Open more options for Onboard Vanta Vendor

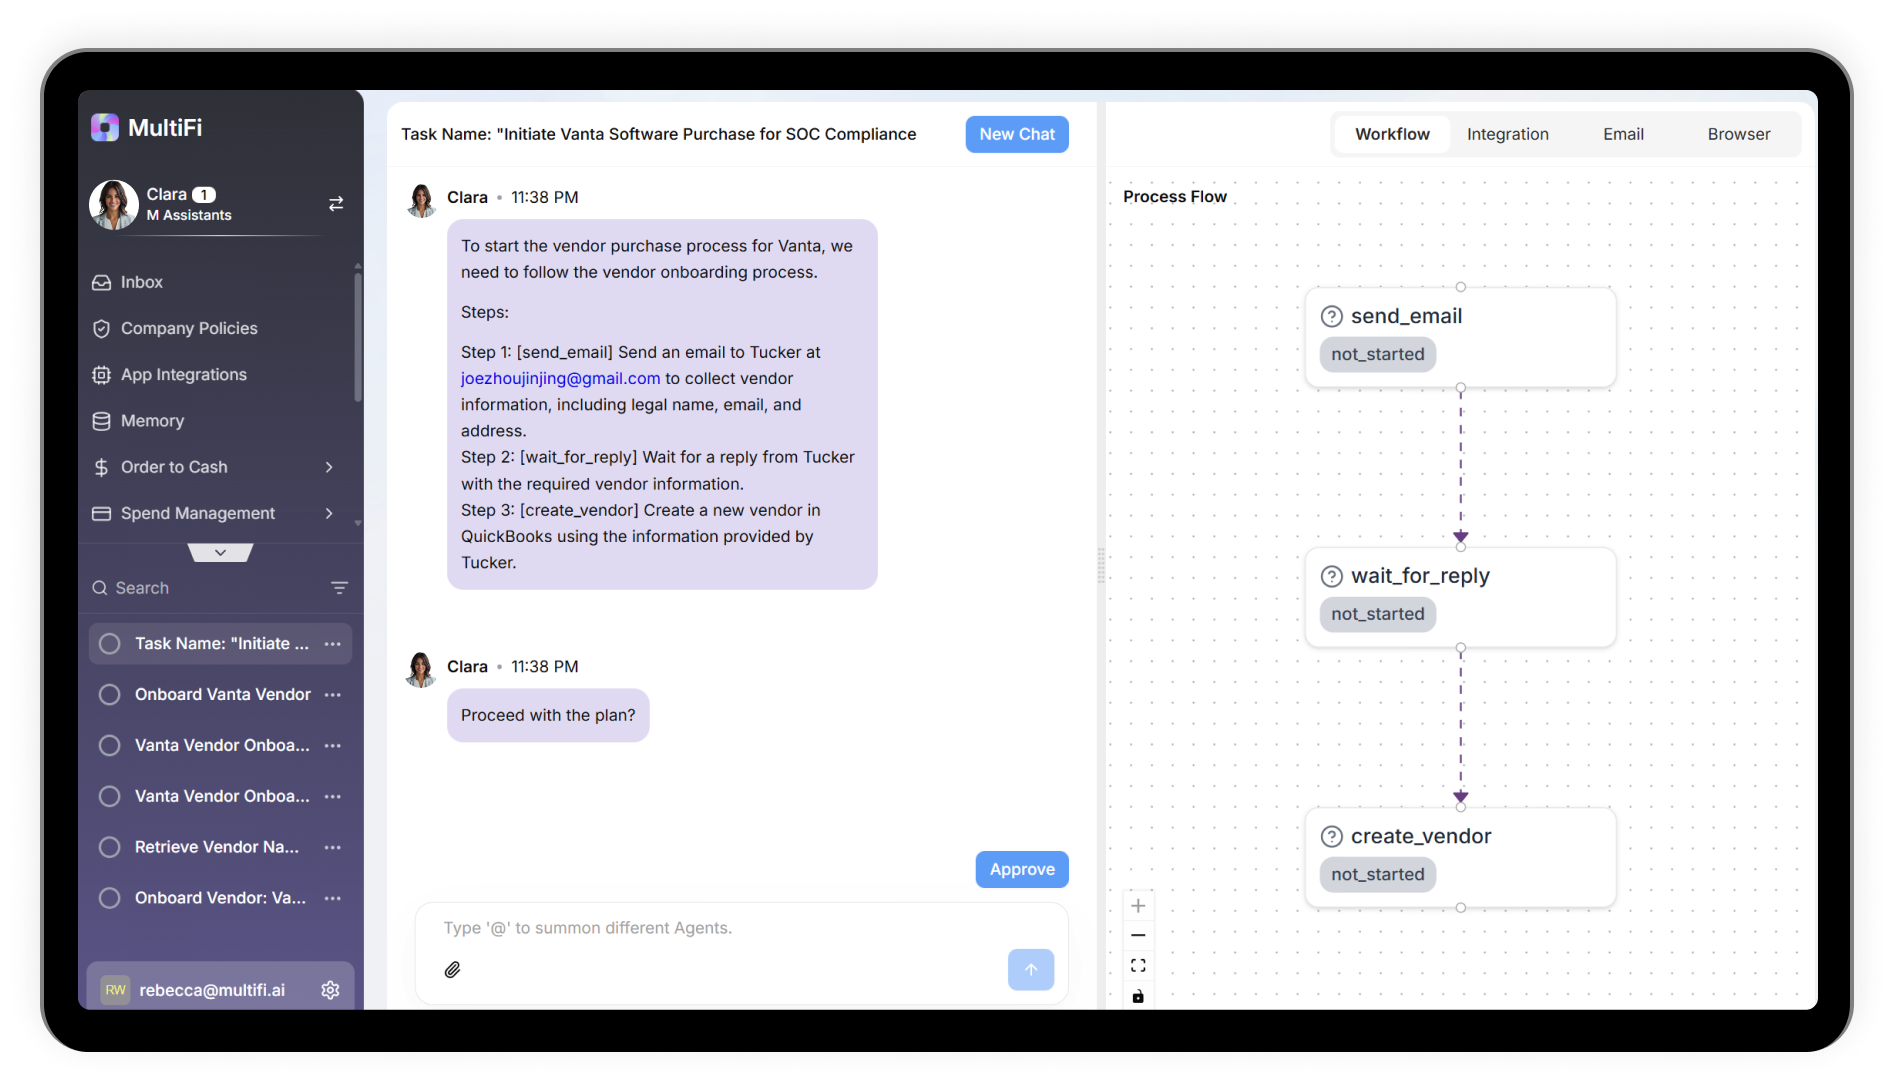[x=333, y=695]
